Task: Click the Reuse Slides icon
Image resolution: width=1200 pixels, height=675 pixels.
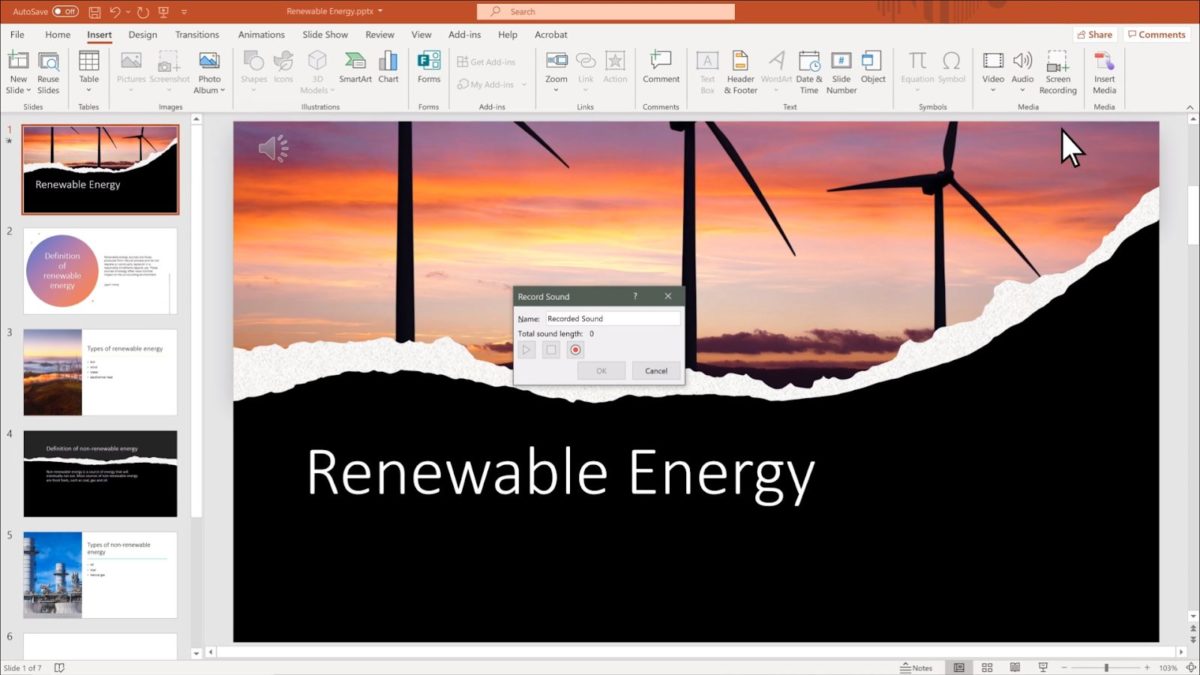Action: (x=48, y=61)
